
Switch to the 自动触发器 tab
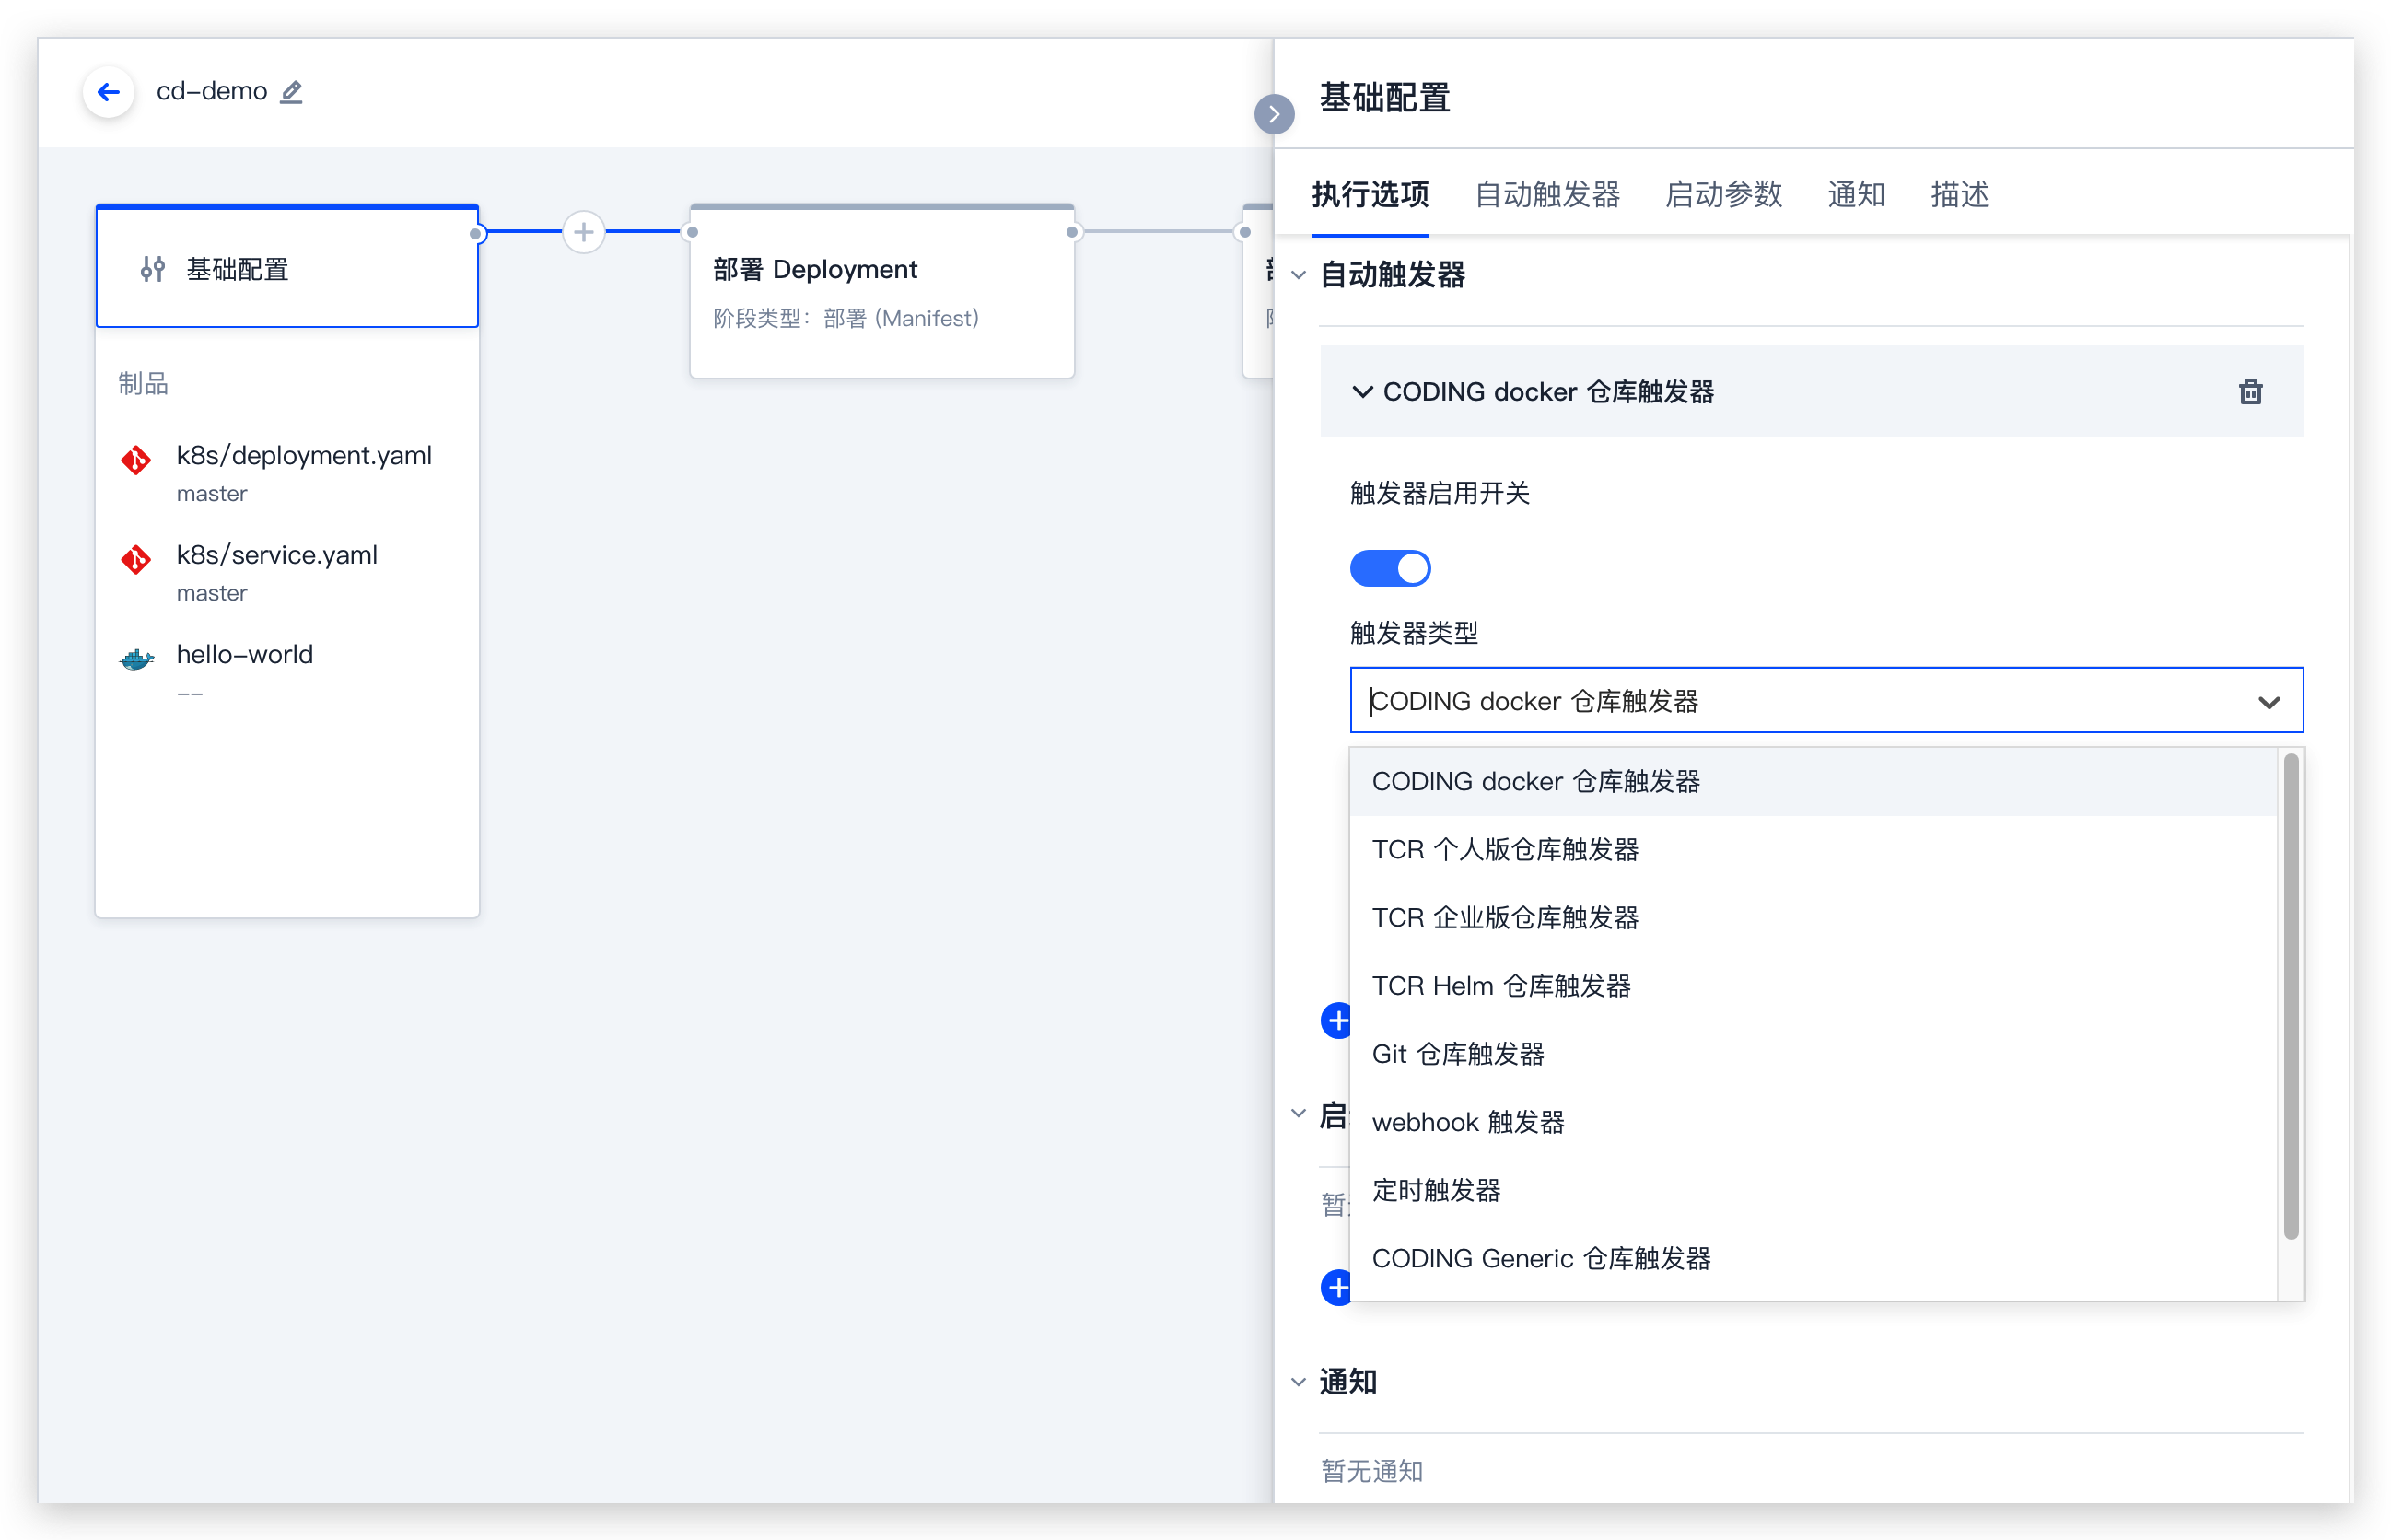click(1547, 194)
